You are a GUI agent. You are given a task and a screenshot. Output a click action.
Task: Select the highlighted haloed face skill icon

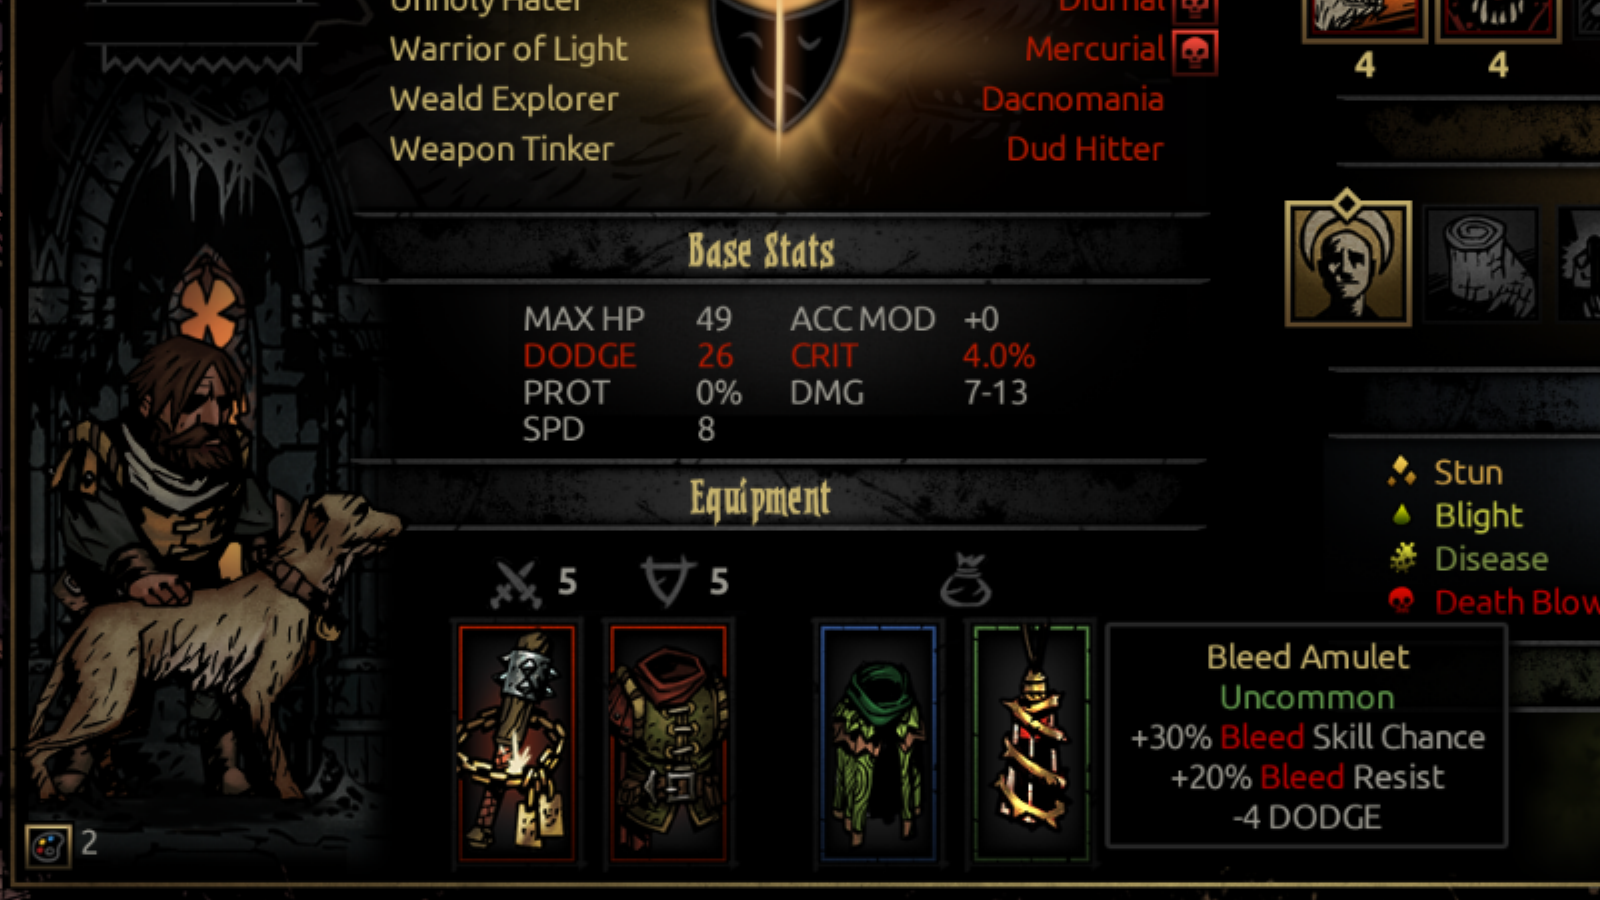coord(1348,262)
